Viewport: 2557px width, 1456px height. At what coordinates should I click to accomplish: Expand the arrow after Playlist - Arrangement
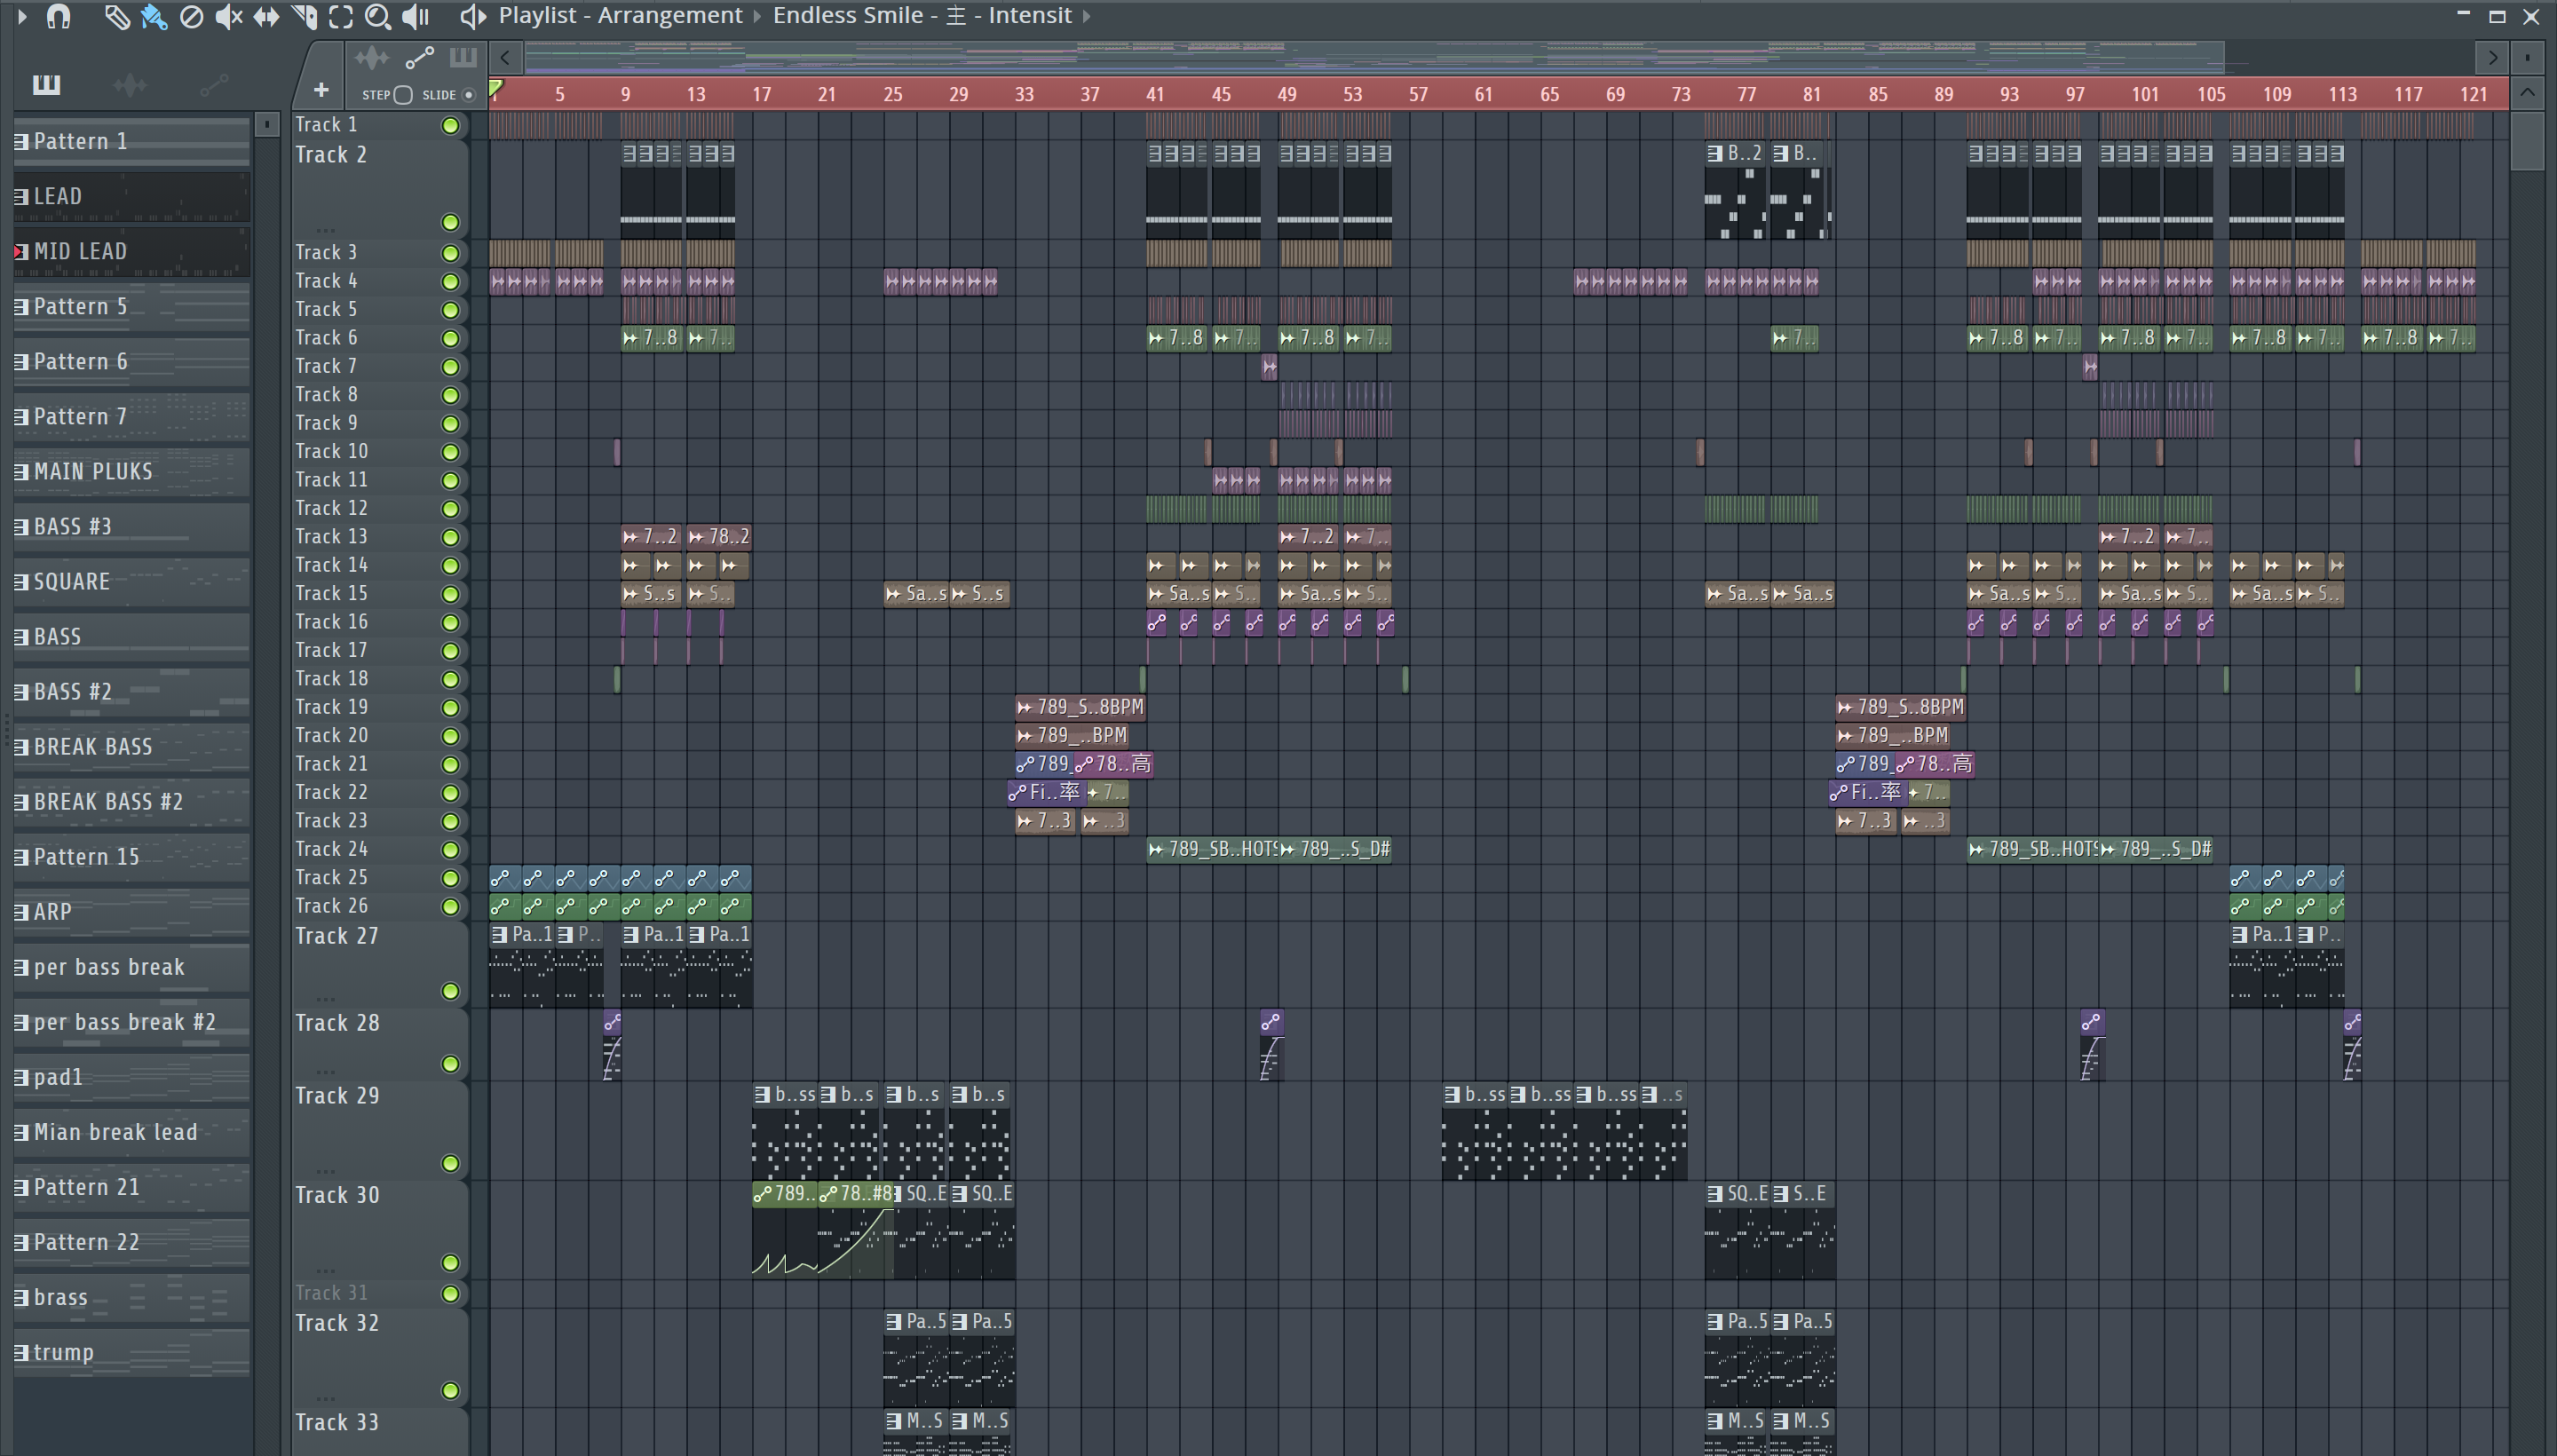coord(757,16)
